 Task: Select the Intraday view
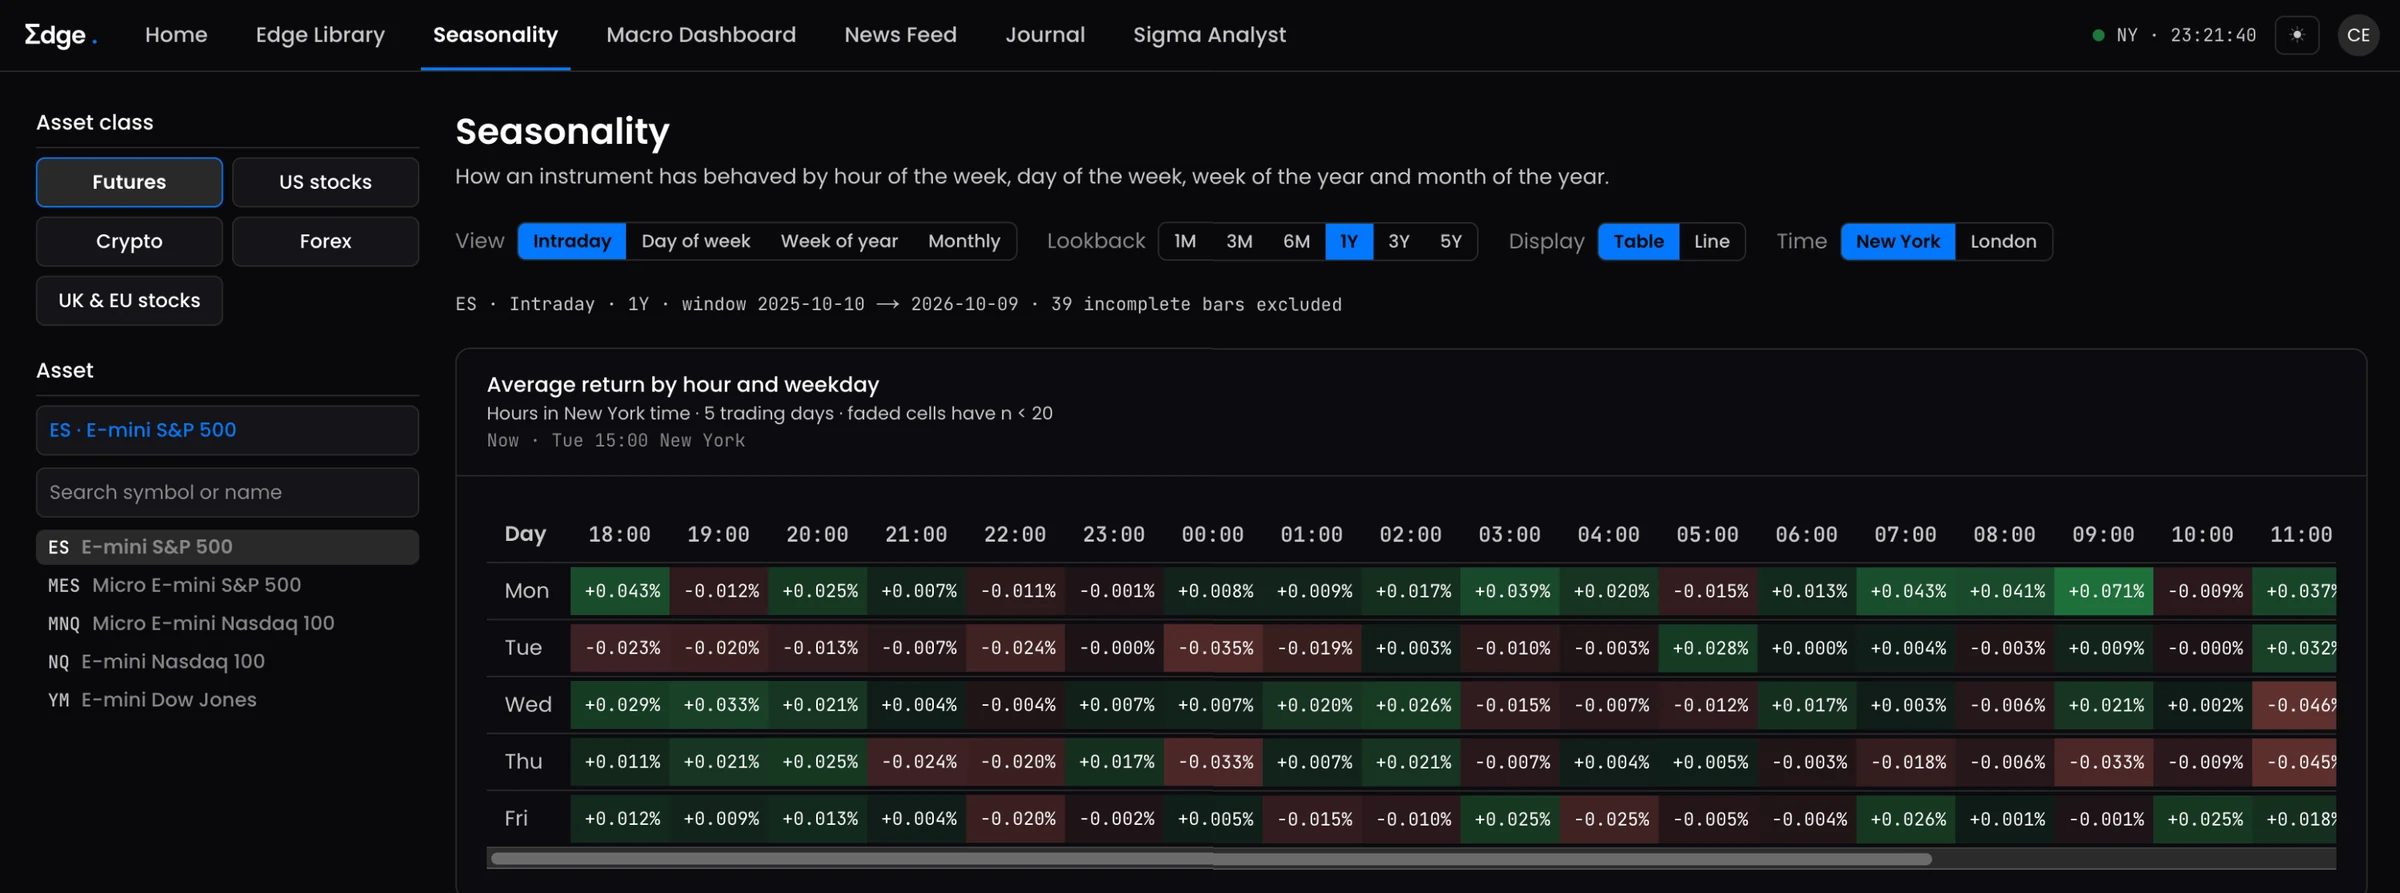(572, 241)
